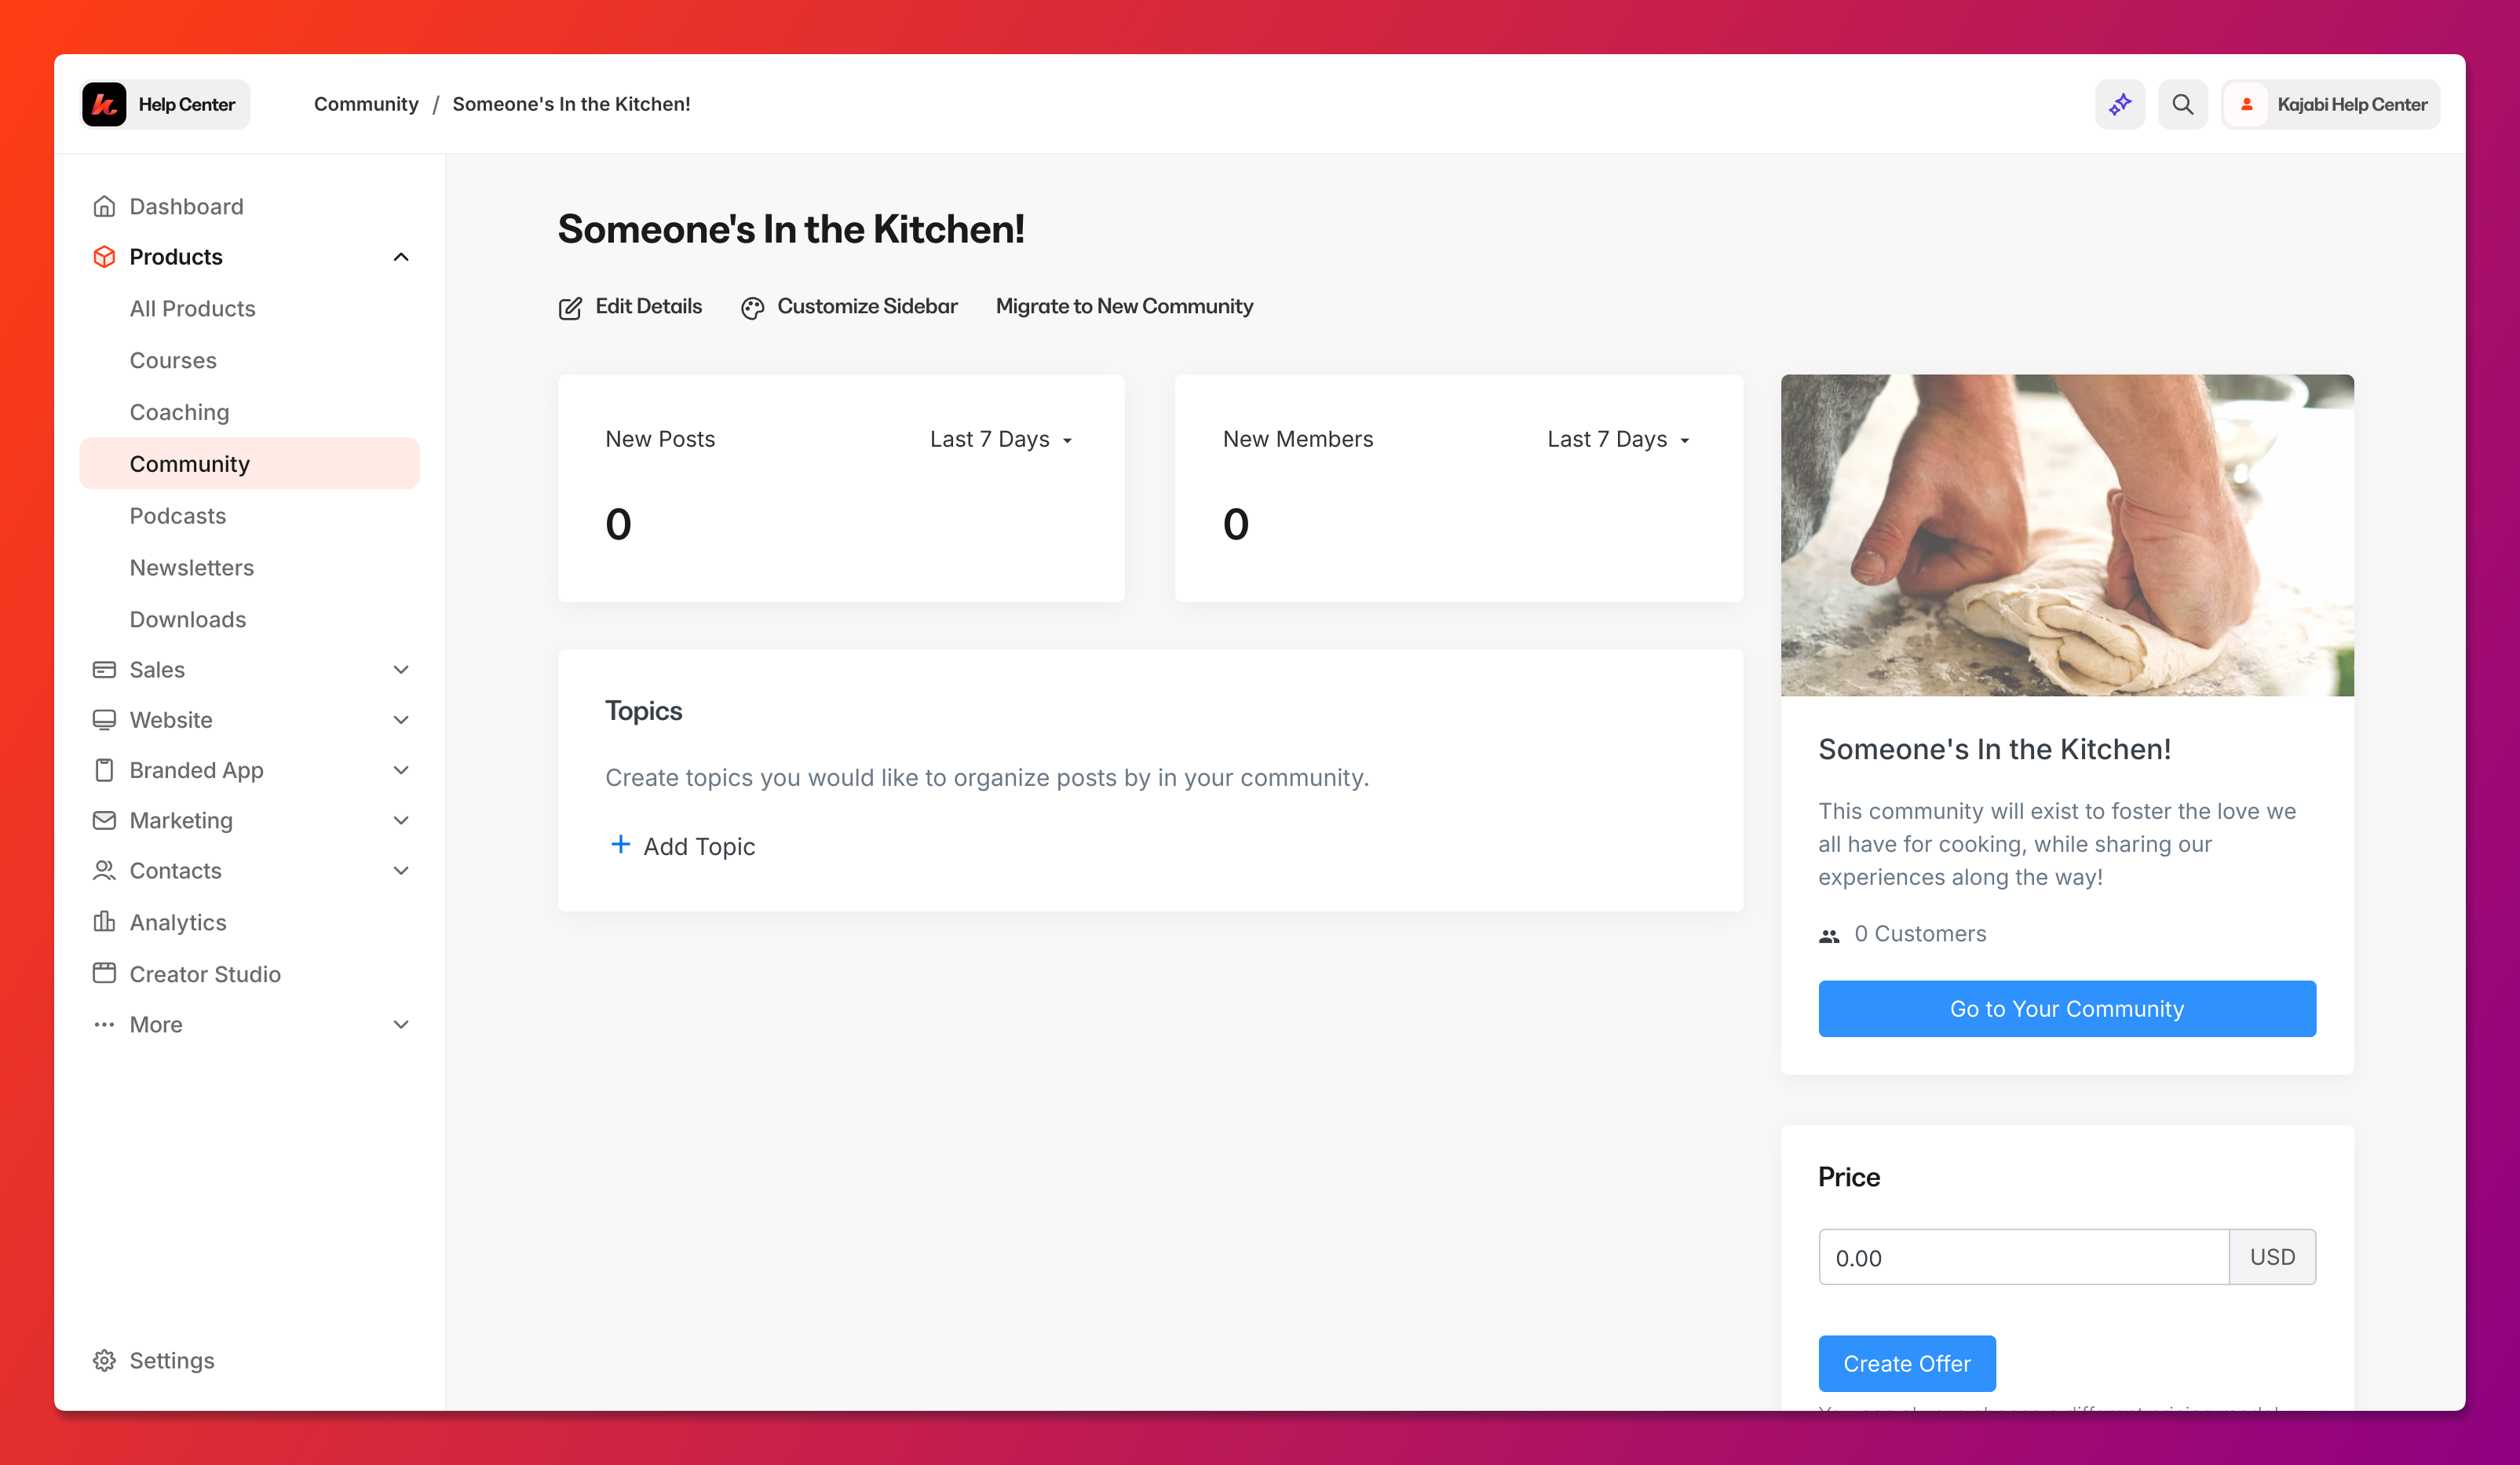Click Go to Your Community button
This screenshot has height=1465, width=2520.
pyautogui.click(x=2067, y=1008)
